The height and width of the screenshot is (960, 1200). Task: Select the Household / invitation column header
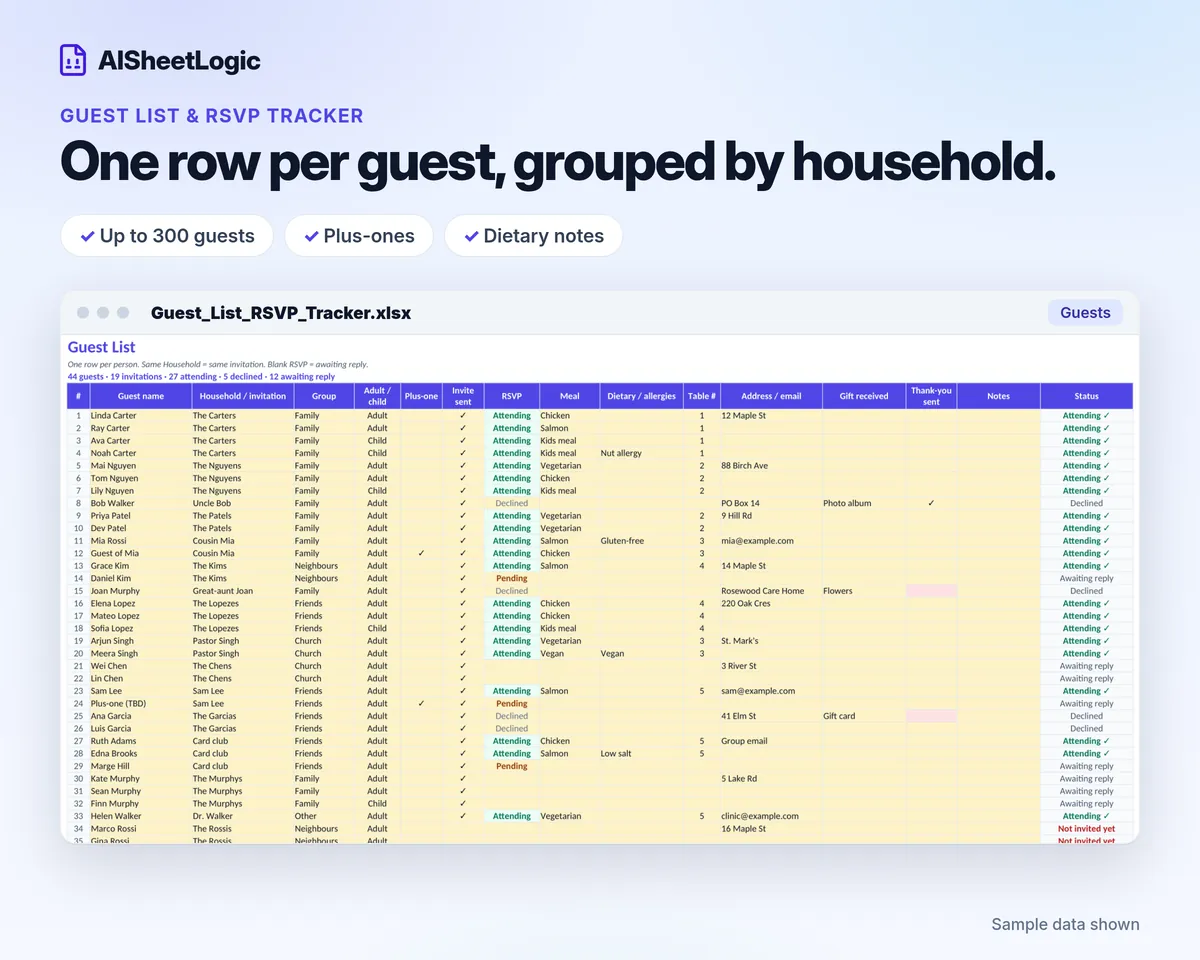pyautogui.click(x=242, y=396)
